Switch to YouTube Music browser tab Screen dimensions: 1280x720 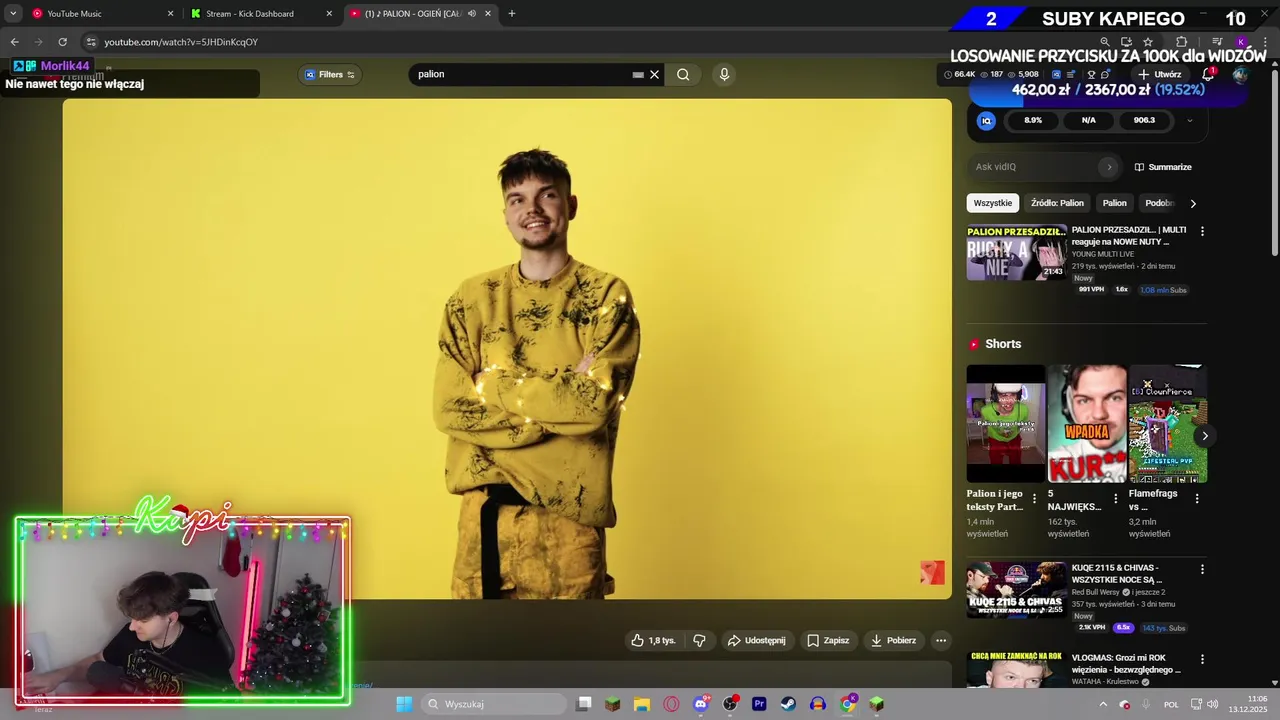(x=103, y=14)
